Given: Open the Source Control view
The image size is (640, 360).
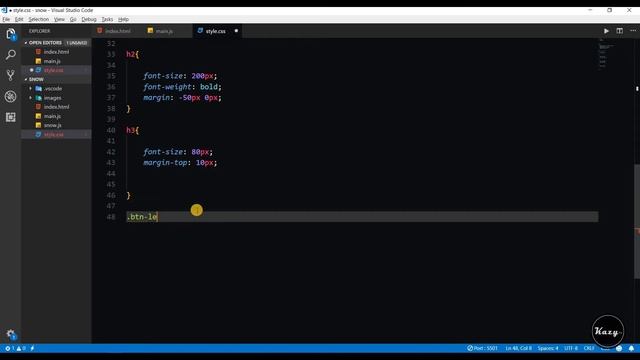Looking at the screenshot, I should (x=11, y=75).
